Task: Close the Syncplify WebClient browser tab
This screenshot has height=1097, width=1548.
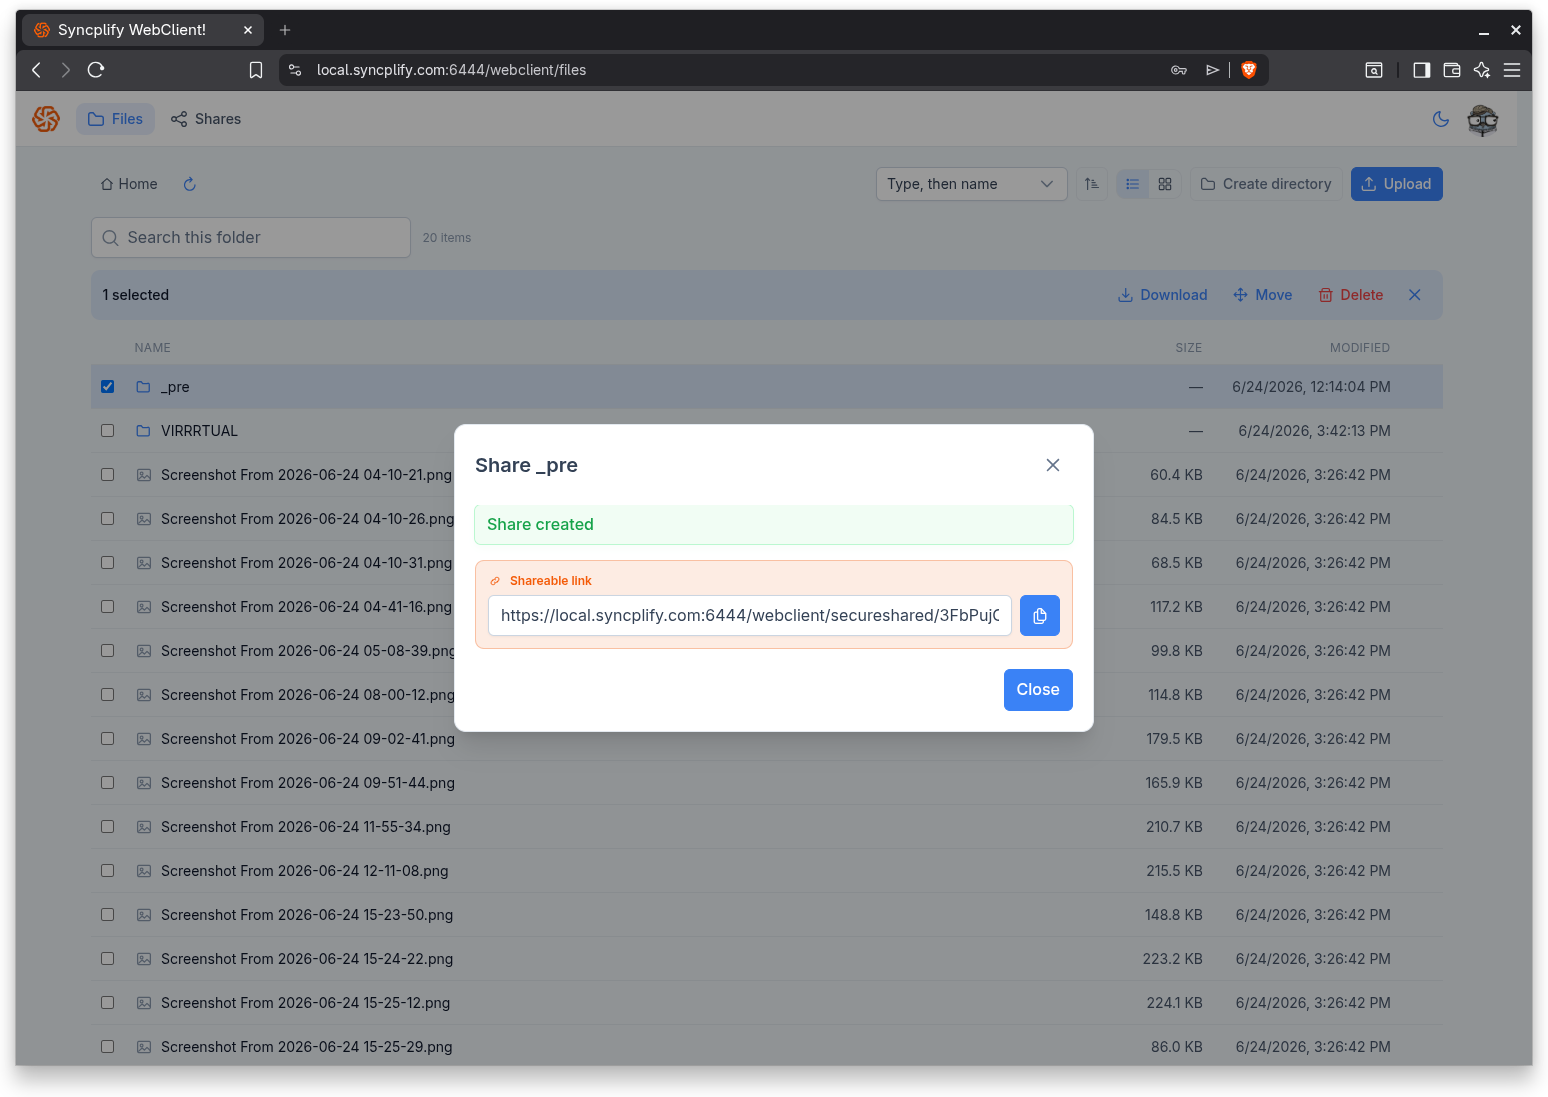Action: tap(248, 30)
